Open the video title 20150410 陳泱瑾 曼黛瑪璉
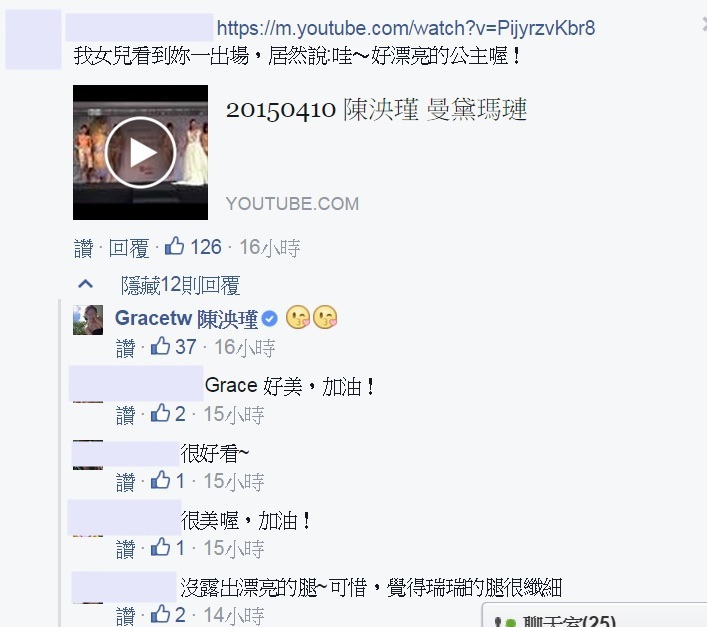 coord(376,110)
